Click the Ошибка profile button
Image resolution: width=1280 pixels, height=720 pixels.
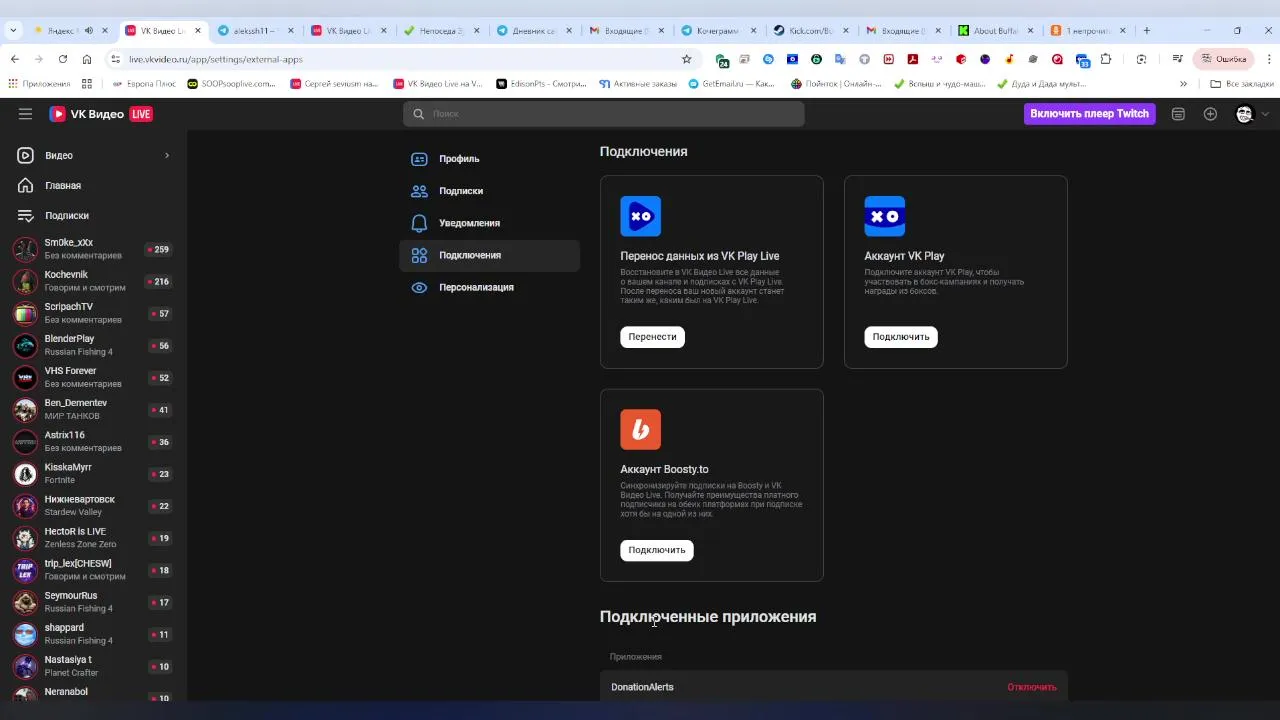click(1224, 59)
